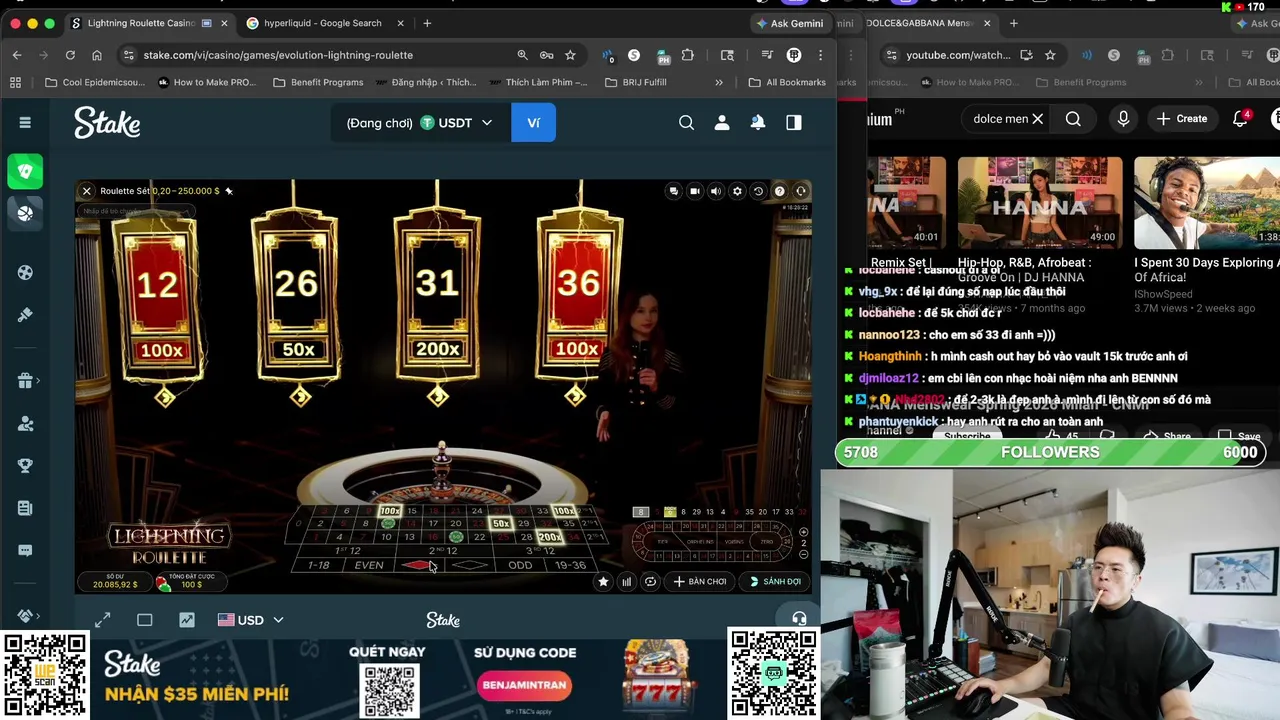Enter fullscreen mode below game

(x=102, y=620)
